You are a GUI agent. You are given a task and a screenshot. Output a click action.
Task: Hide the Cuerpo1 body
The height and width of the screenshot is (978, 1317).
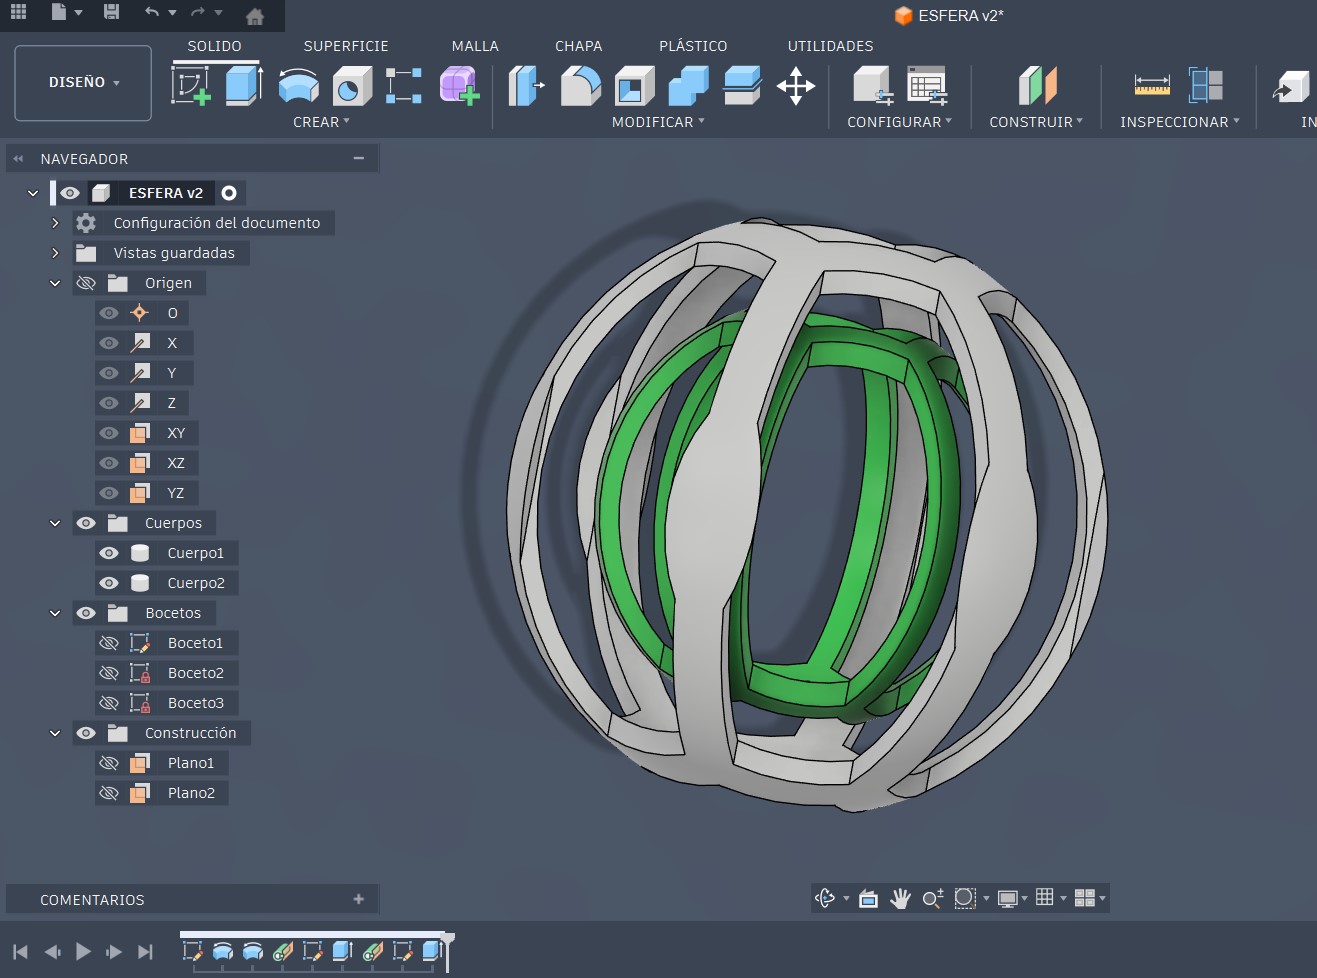[x=109, y=553]
